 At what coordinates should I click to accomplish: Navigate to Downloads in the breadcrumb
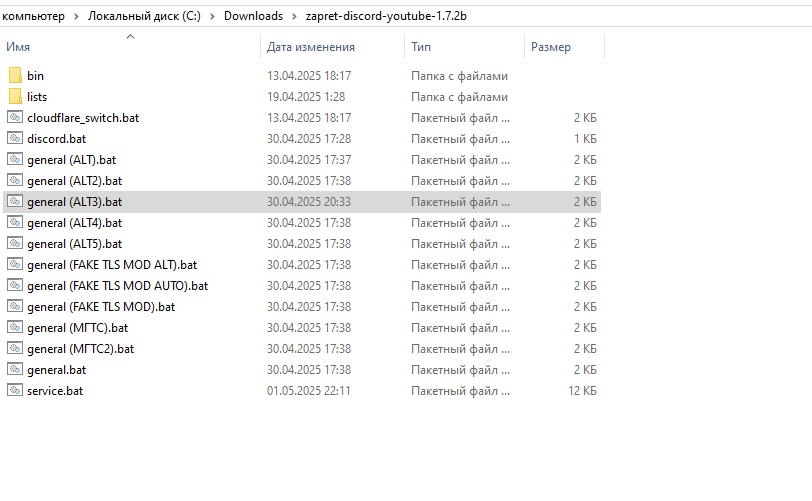click(x=253, y=16)
